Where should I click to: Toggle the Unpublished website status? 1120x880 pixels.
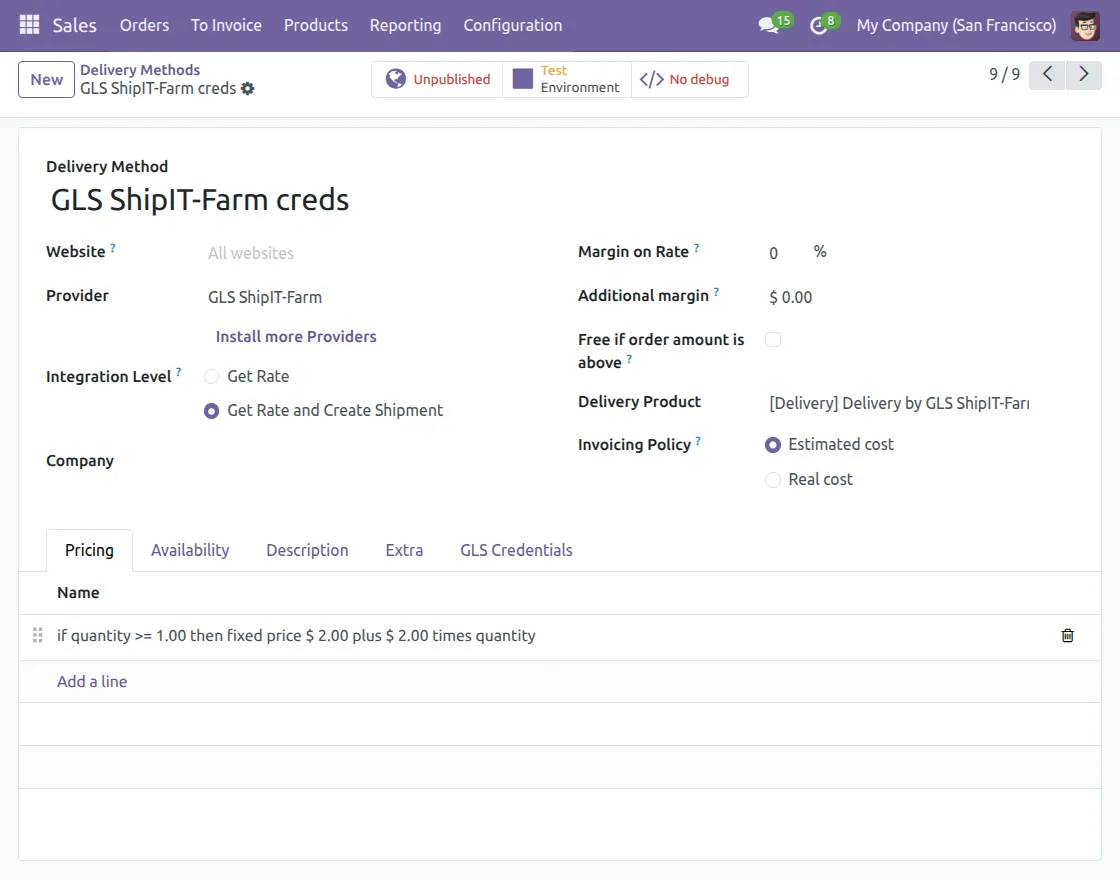click(x=437, y=79)
